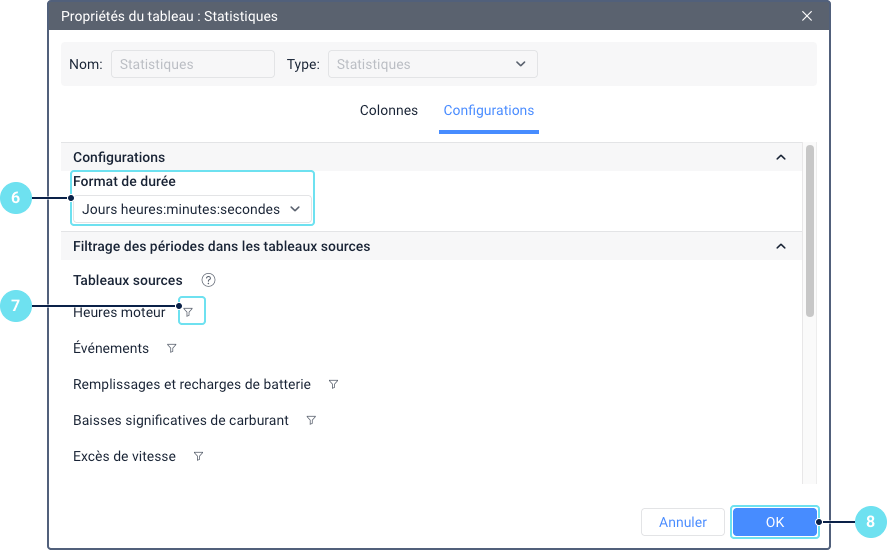Screen dimensions: 887x550
Task: Click the Heures moteur source label
Action: point(119,312)
